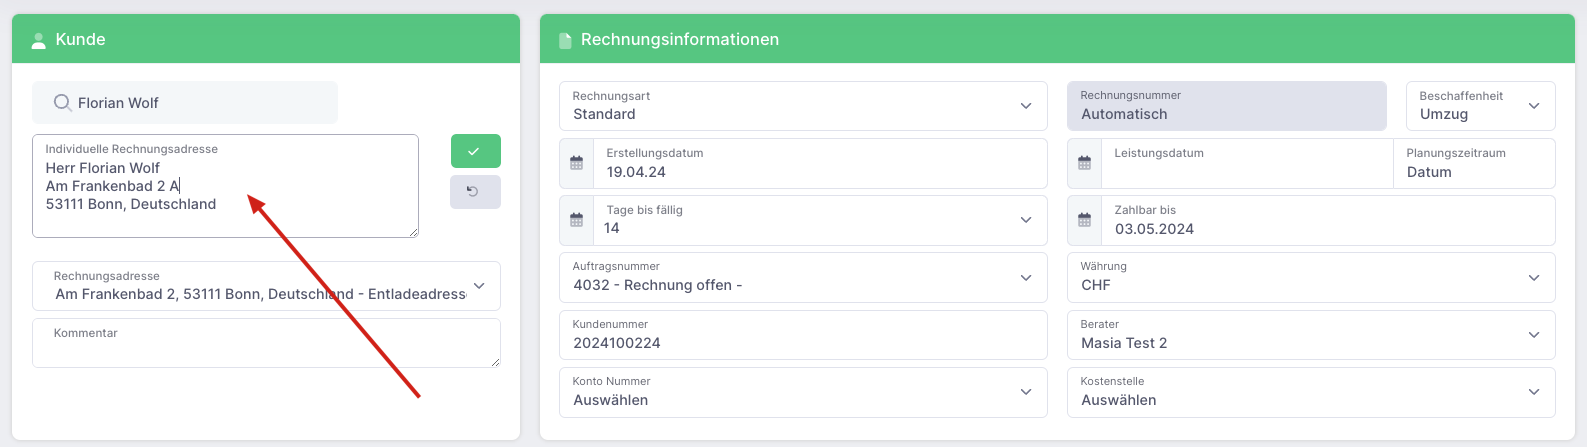
Task: Open the Beschaffenheit Umzug dropdown
Action: (x=1480, y=106)
